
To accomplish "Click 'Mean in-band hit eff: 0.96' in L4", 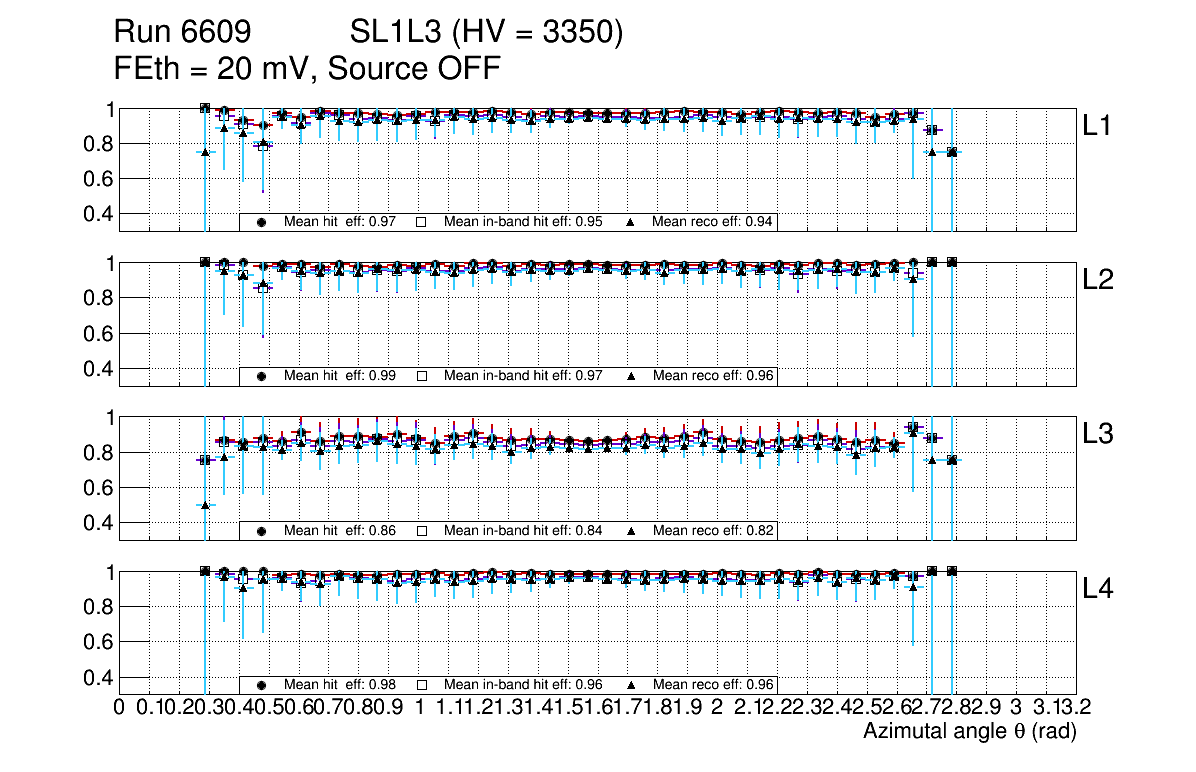I will coord(523,685).
